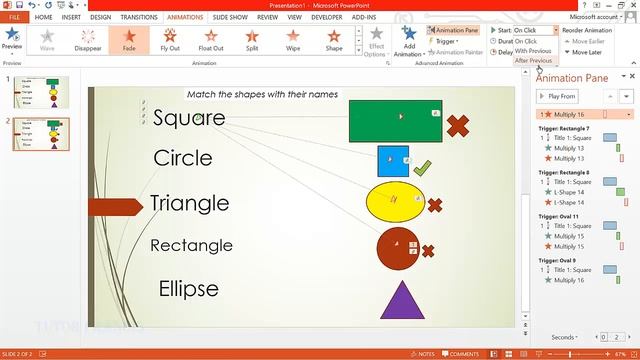
Task: Open Animation group dialog launcher
Action: coord(388,63)
